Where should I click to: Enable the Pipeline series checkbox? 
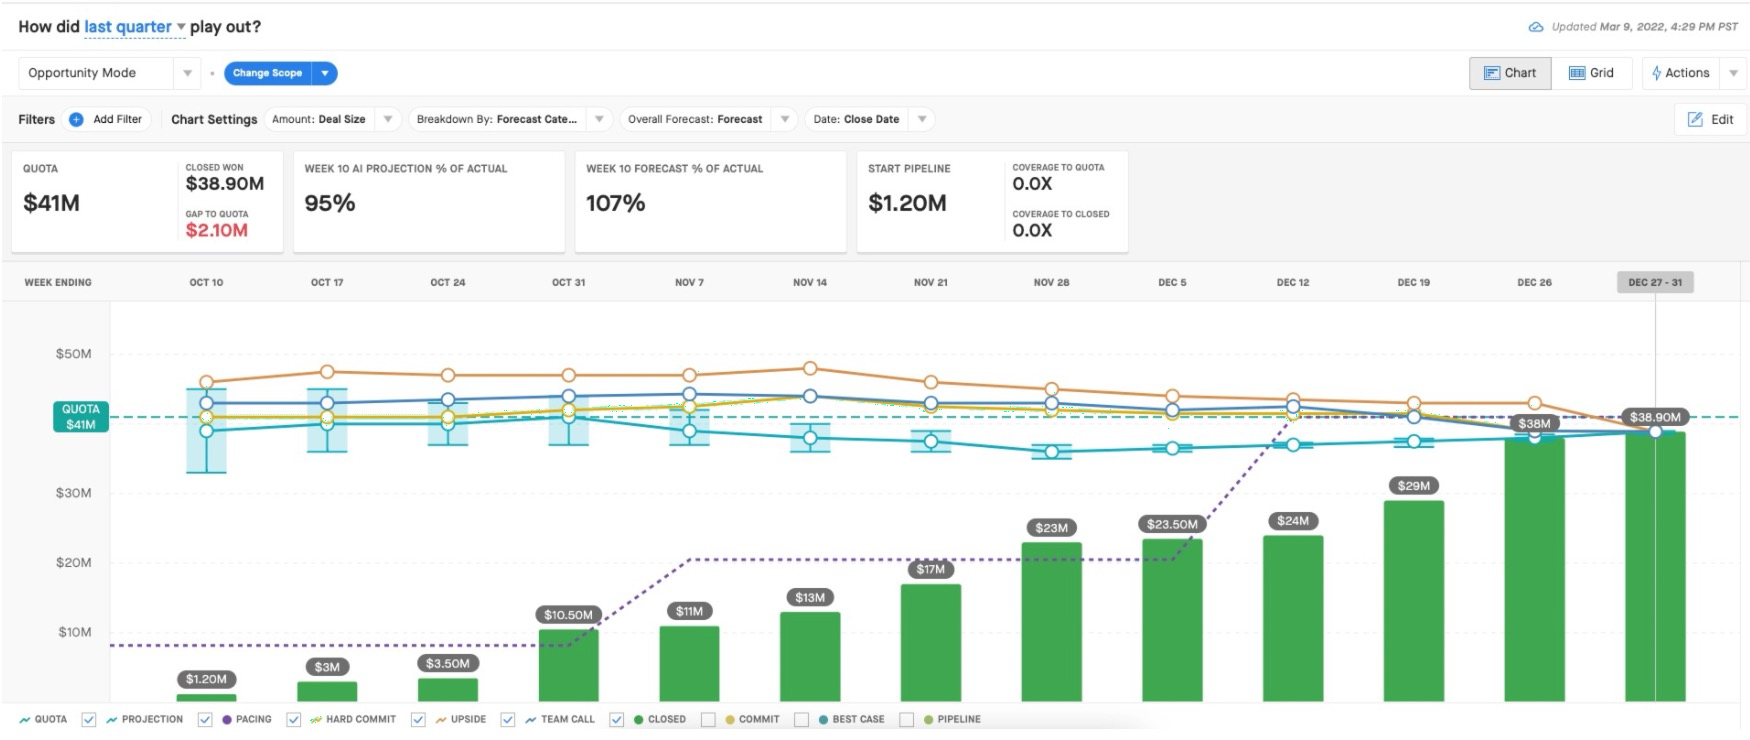pyautogui.click(x=907, y=719)
